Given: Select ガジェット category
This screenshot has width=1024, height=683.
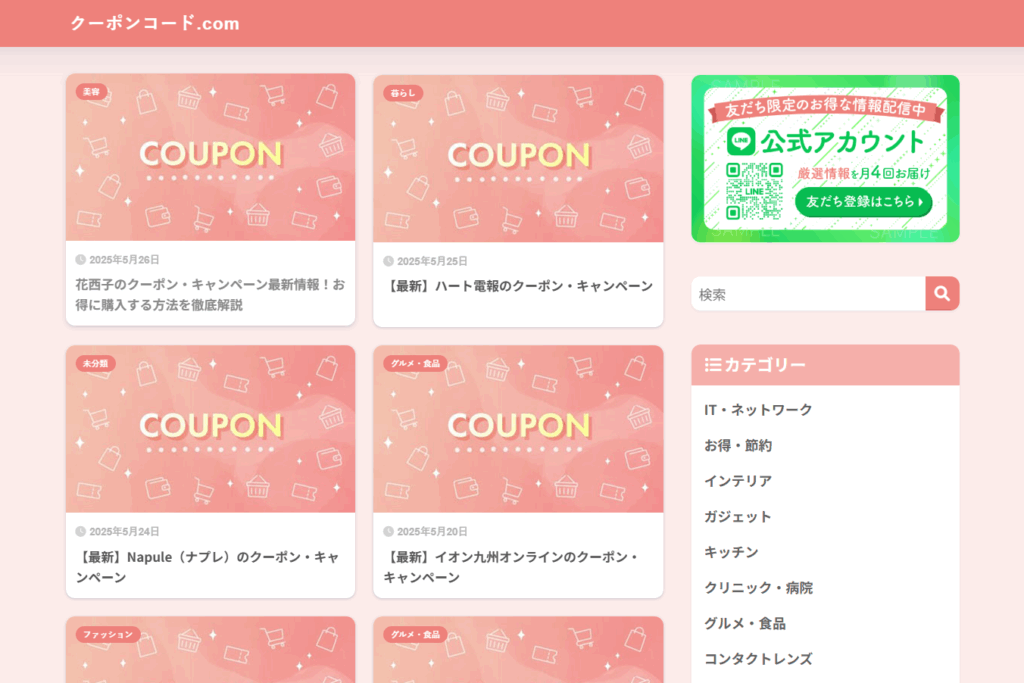Looking at the screenshot, I should click(x=738, y=516).
